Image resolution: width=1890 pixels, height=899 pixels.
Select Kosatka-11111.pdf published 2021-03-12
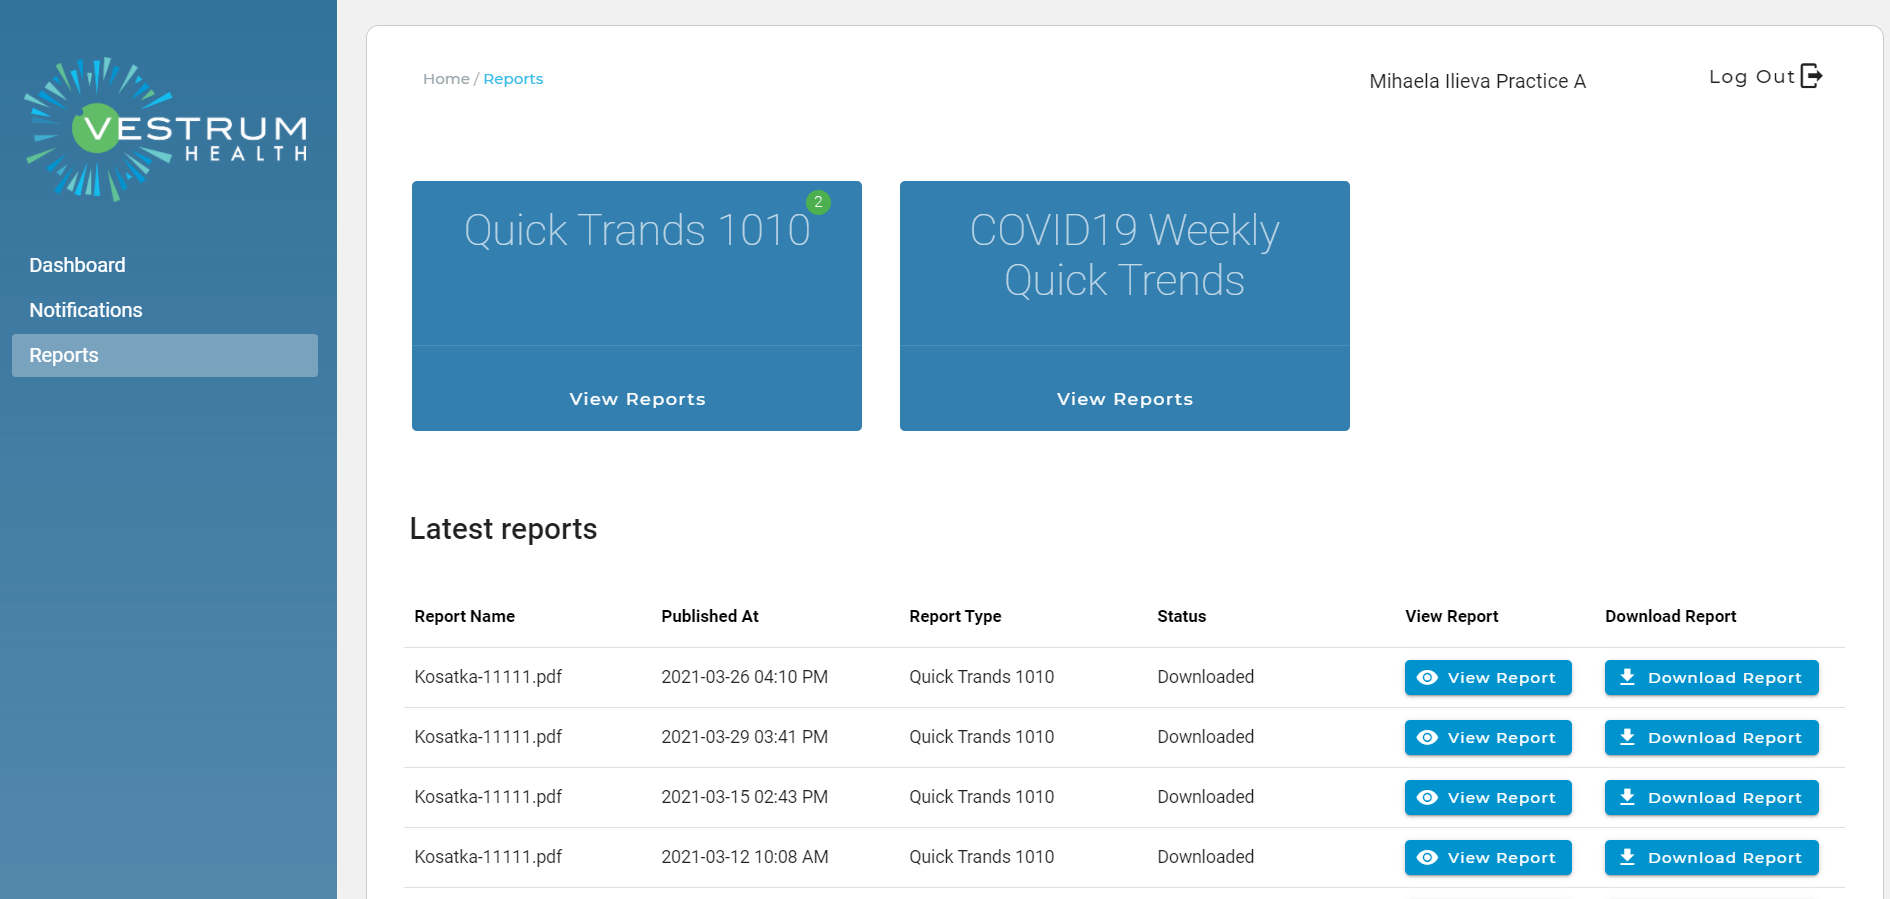pos(488,857)
